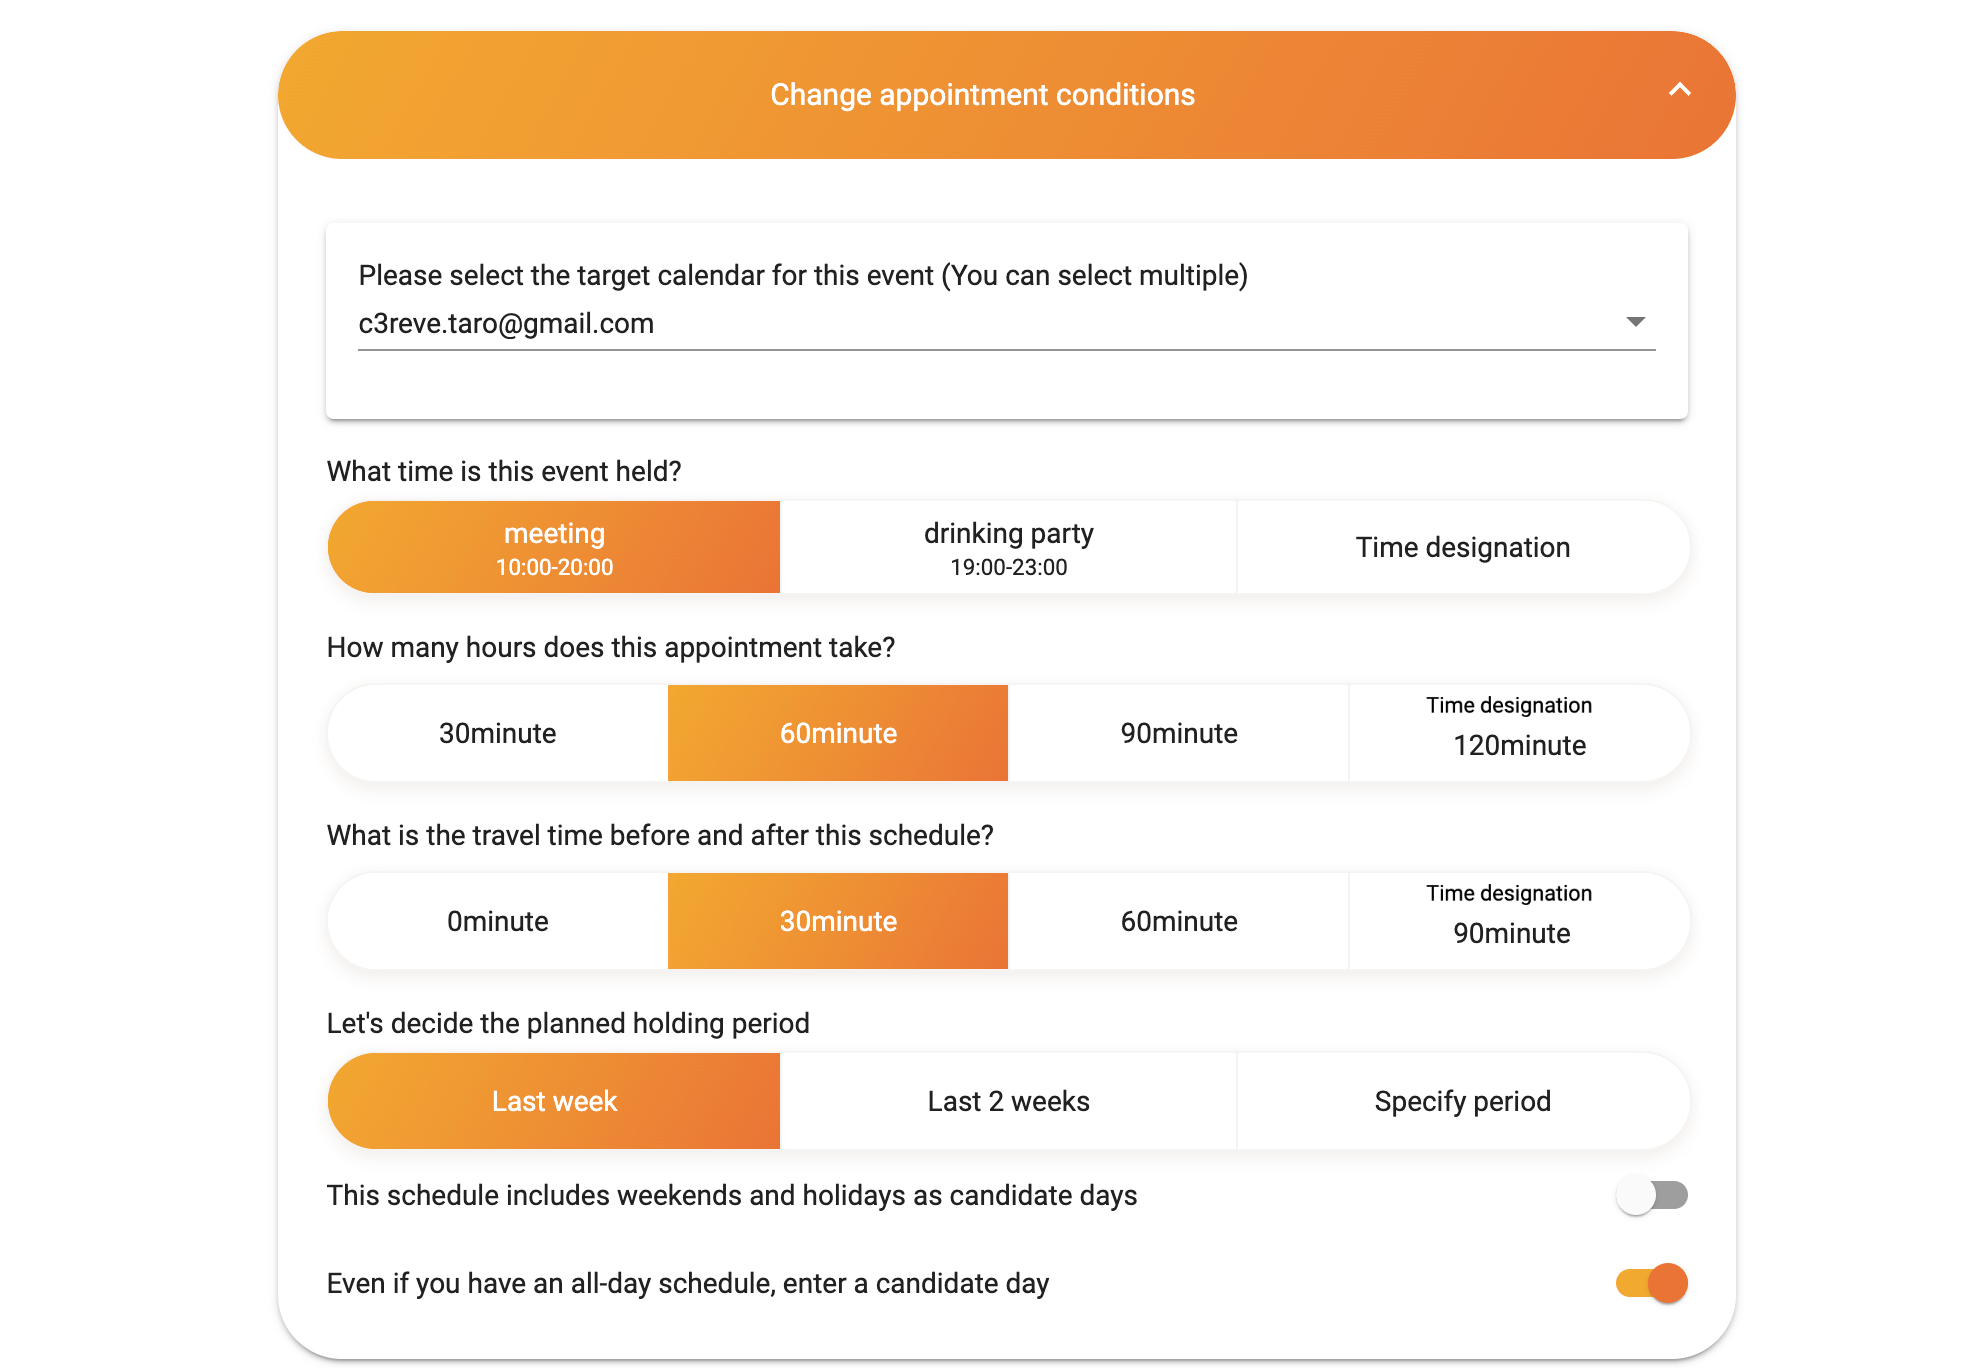Select the Last 2 weeks holding period

(x=1008, y=1101)
